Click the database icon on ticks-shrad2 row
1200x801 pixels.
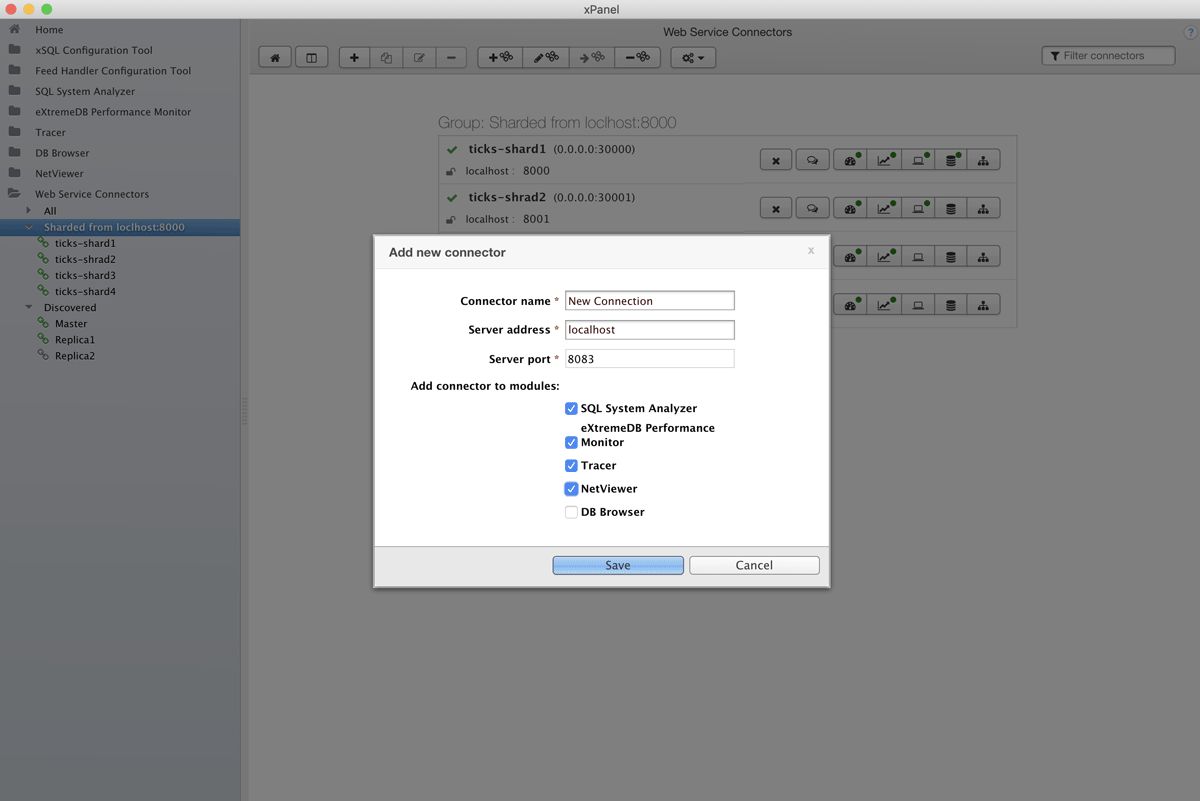click(x=951, y=208)
